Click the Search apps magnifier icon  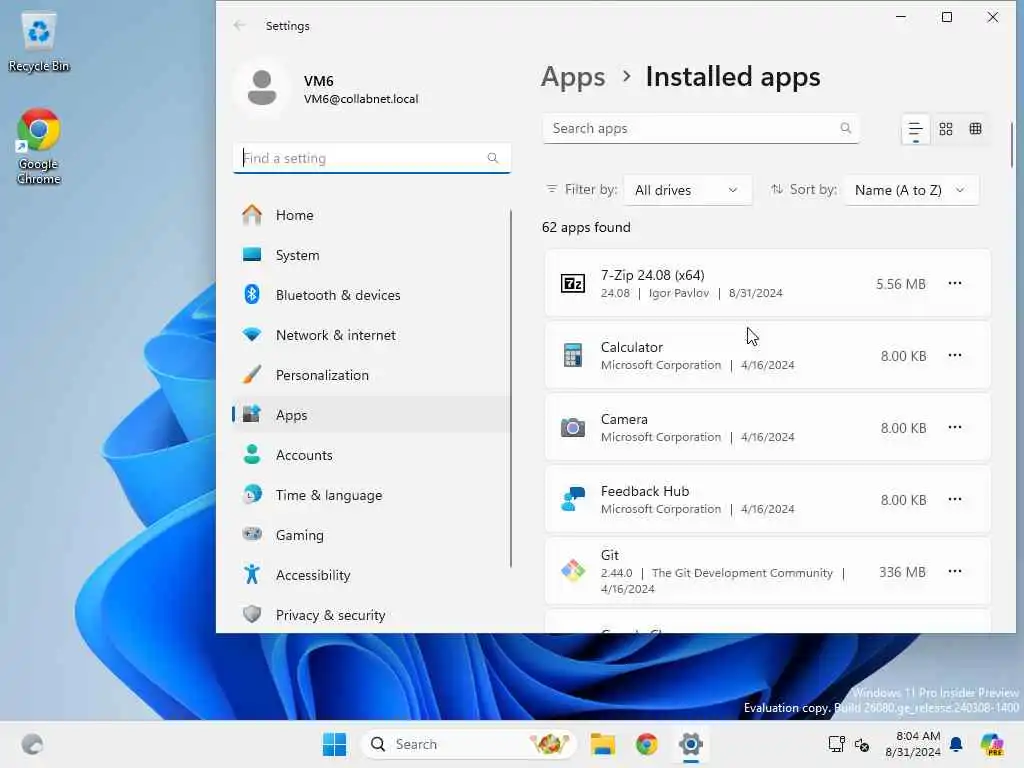click(x=846, y=128)
